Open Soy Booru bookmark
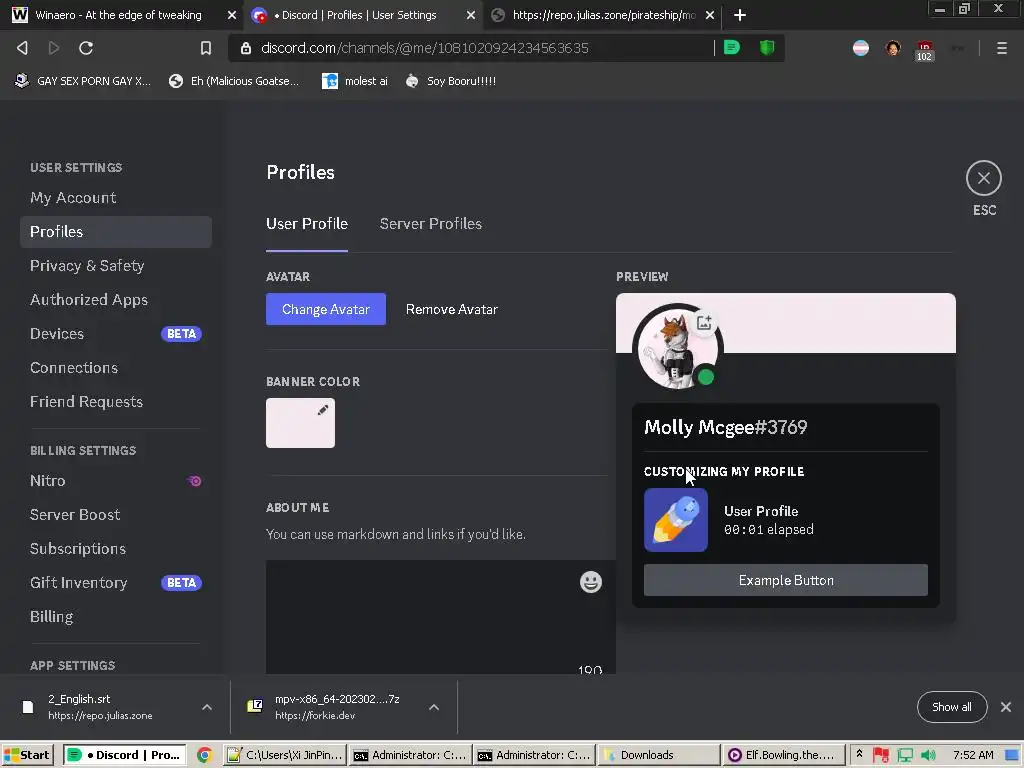Screen dimensions: 1024x768 [x=451, y=81]
